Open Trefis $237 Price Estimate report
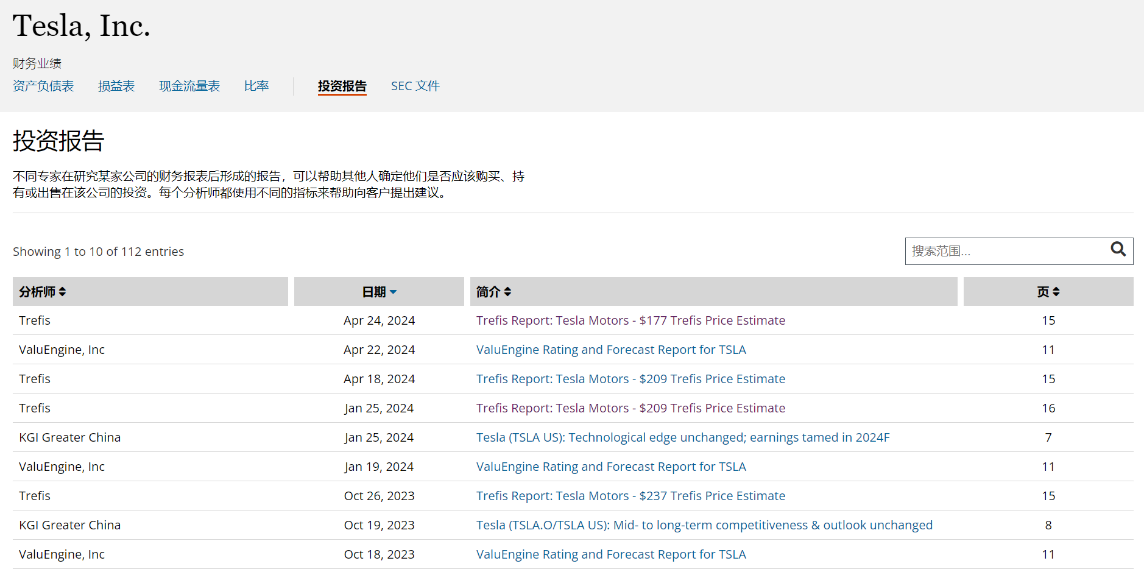The width and height of the screenshot is (1144, 572). point(630,495)
